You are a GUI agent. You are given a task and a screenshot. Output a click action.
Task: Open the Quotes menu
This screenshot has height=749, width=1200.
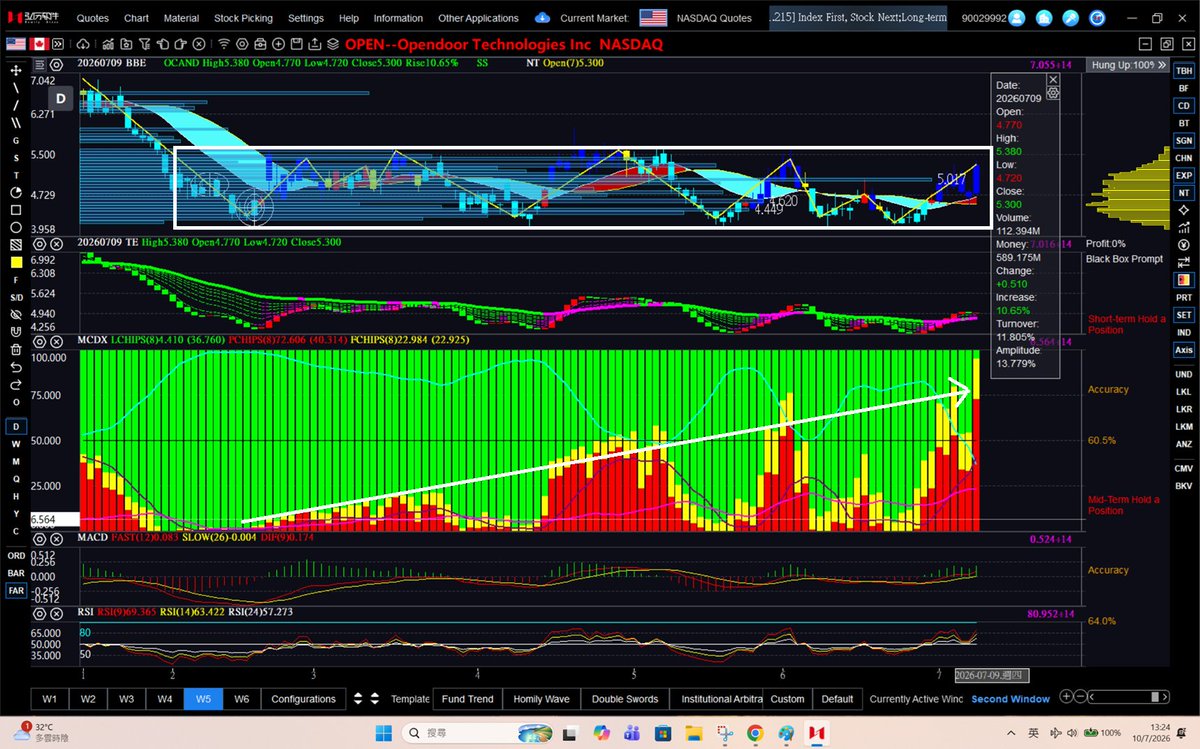(x=93, y=18)
